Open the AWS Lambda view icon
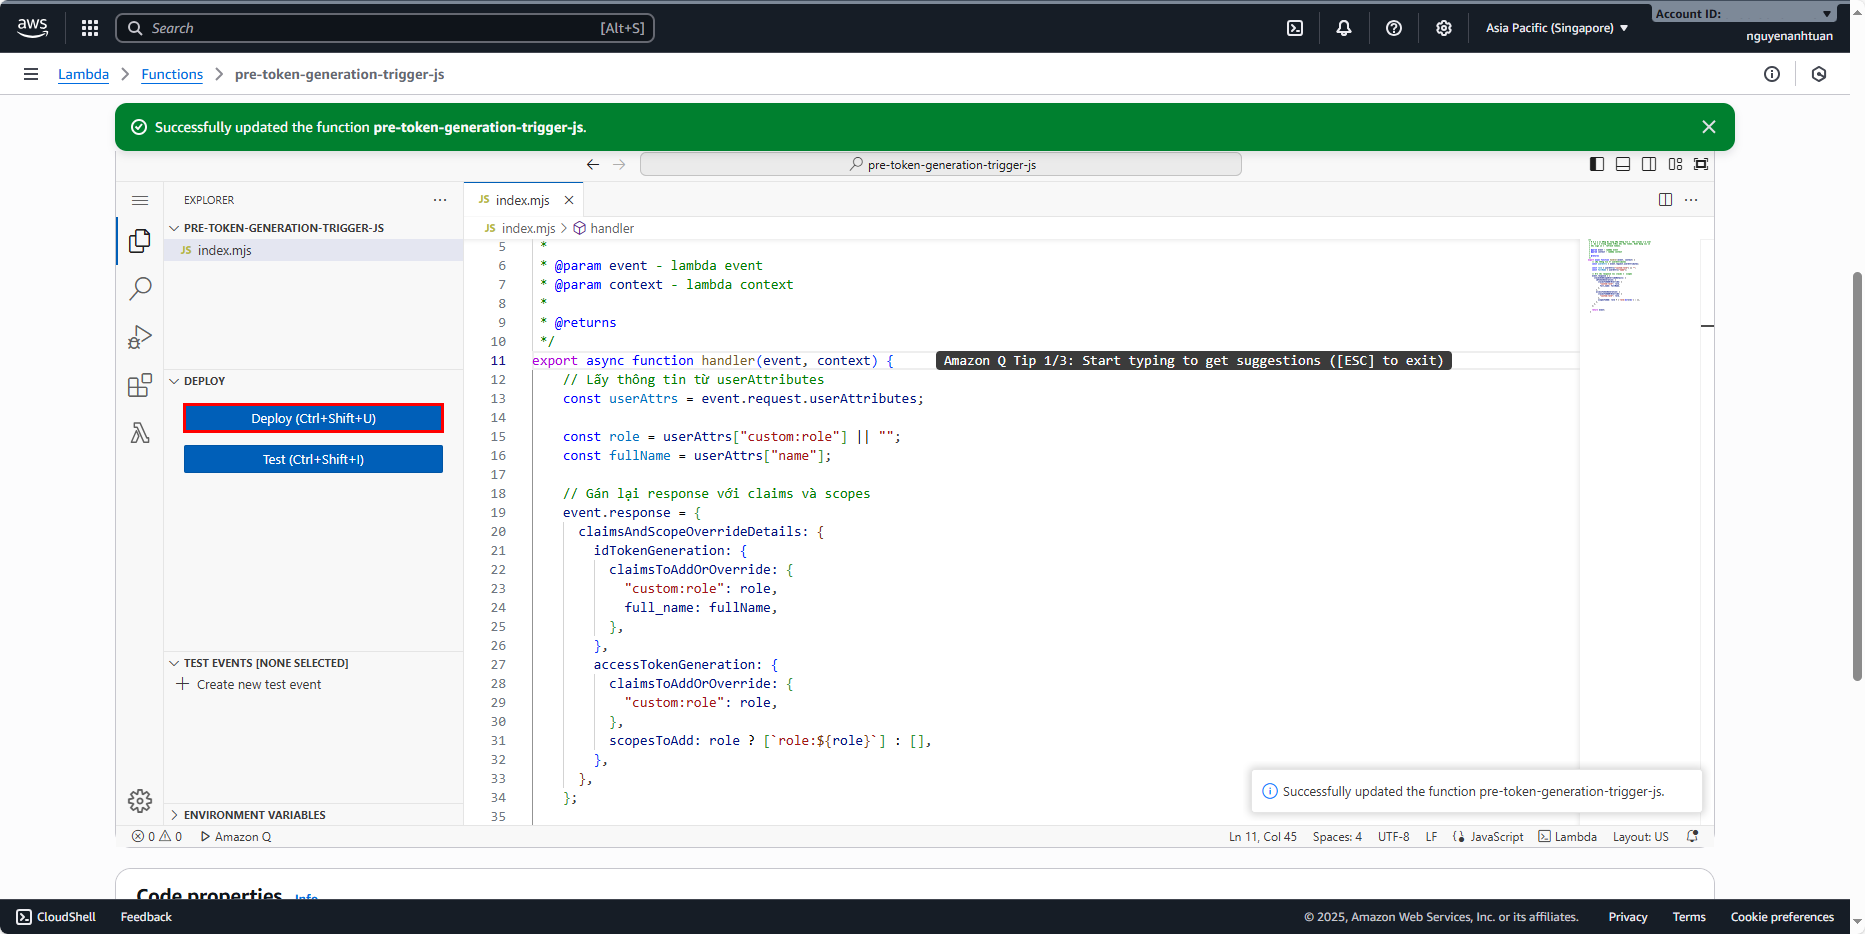Viewport: 1865px width, 934px height. (140, 433)
